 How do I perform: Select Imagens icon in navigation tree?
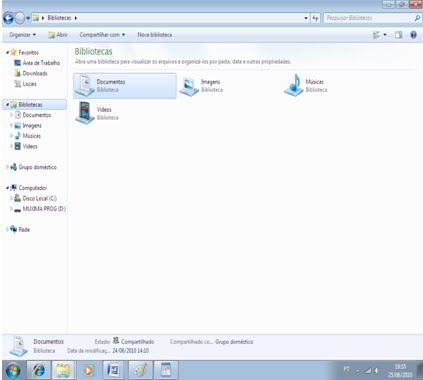[x=18, y=126]
